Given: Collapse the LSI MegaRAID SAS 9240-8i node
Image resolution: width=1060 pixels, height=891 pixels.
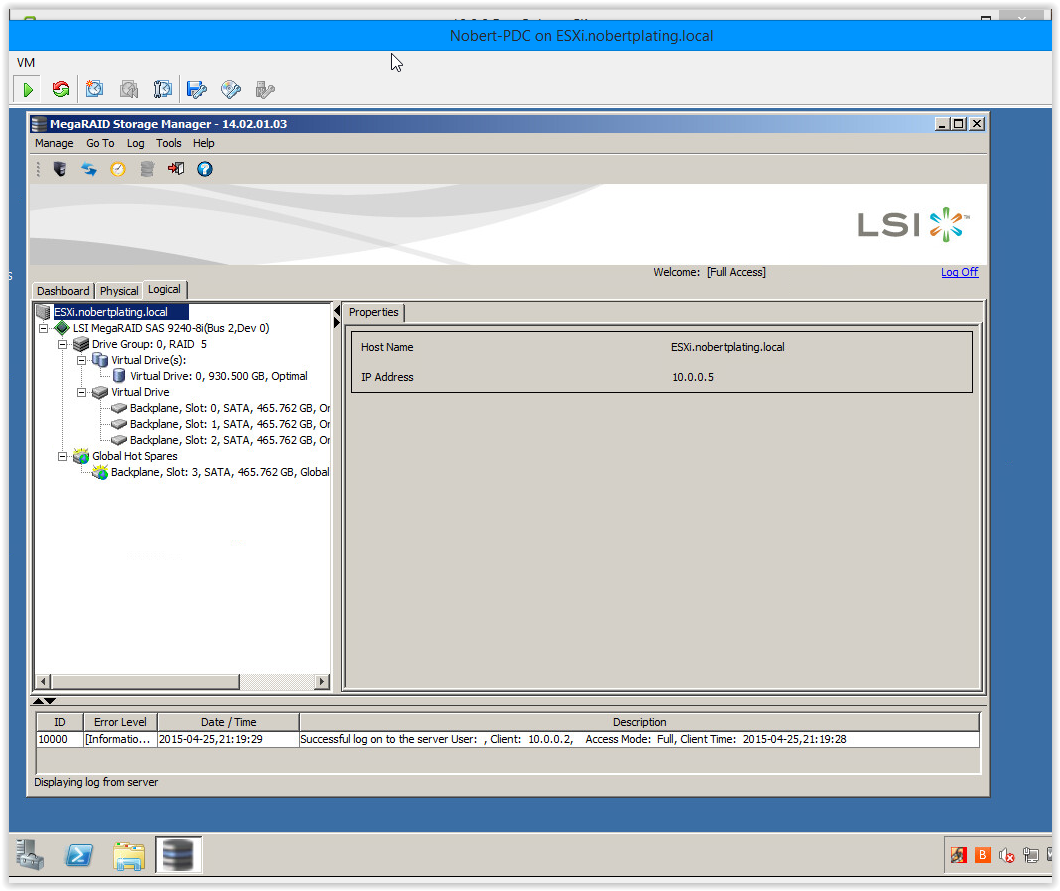Looking at the screenshot, I should 43,329.
